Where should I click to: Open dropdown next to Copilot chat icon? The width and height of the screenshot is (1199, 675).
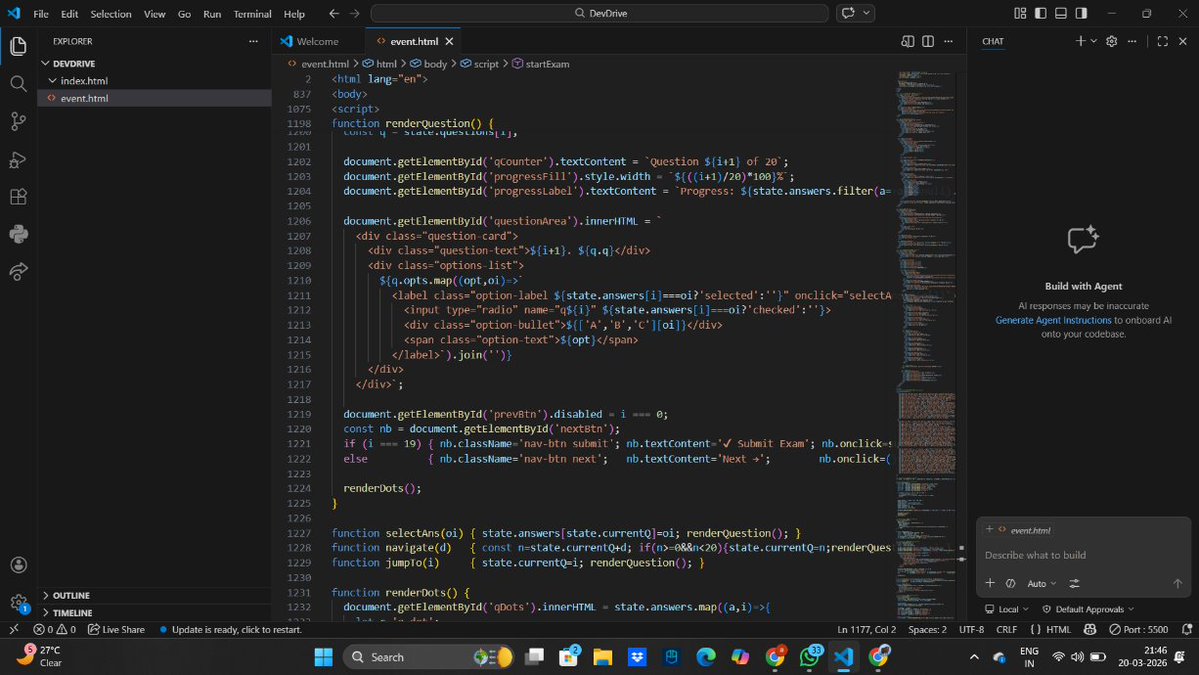point(866,13)
